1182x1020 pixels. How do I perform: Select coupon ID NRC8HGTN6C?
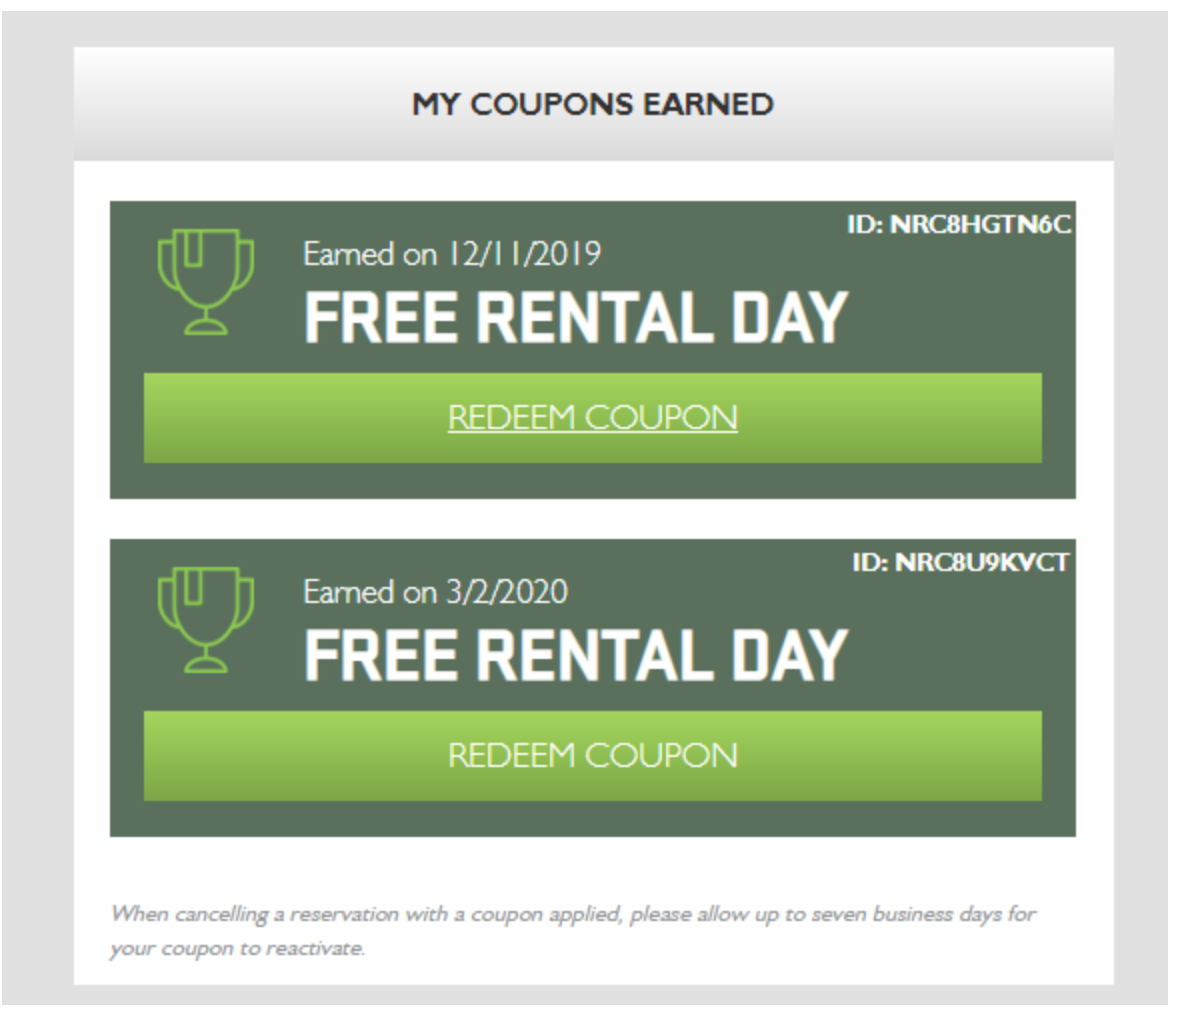coord(958,225)
